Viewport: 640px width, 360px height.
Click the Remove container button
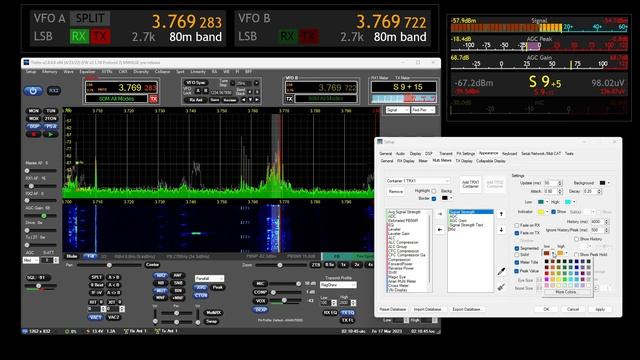pyautogui.click(x=395, y=191)
